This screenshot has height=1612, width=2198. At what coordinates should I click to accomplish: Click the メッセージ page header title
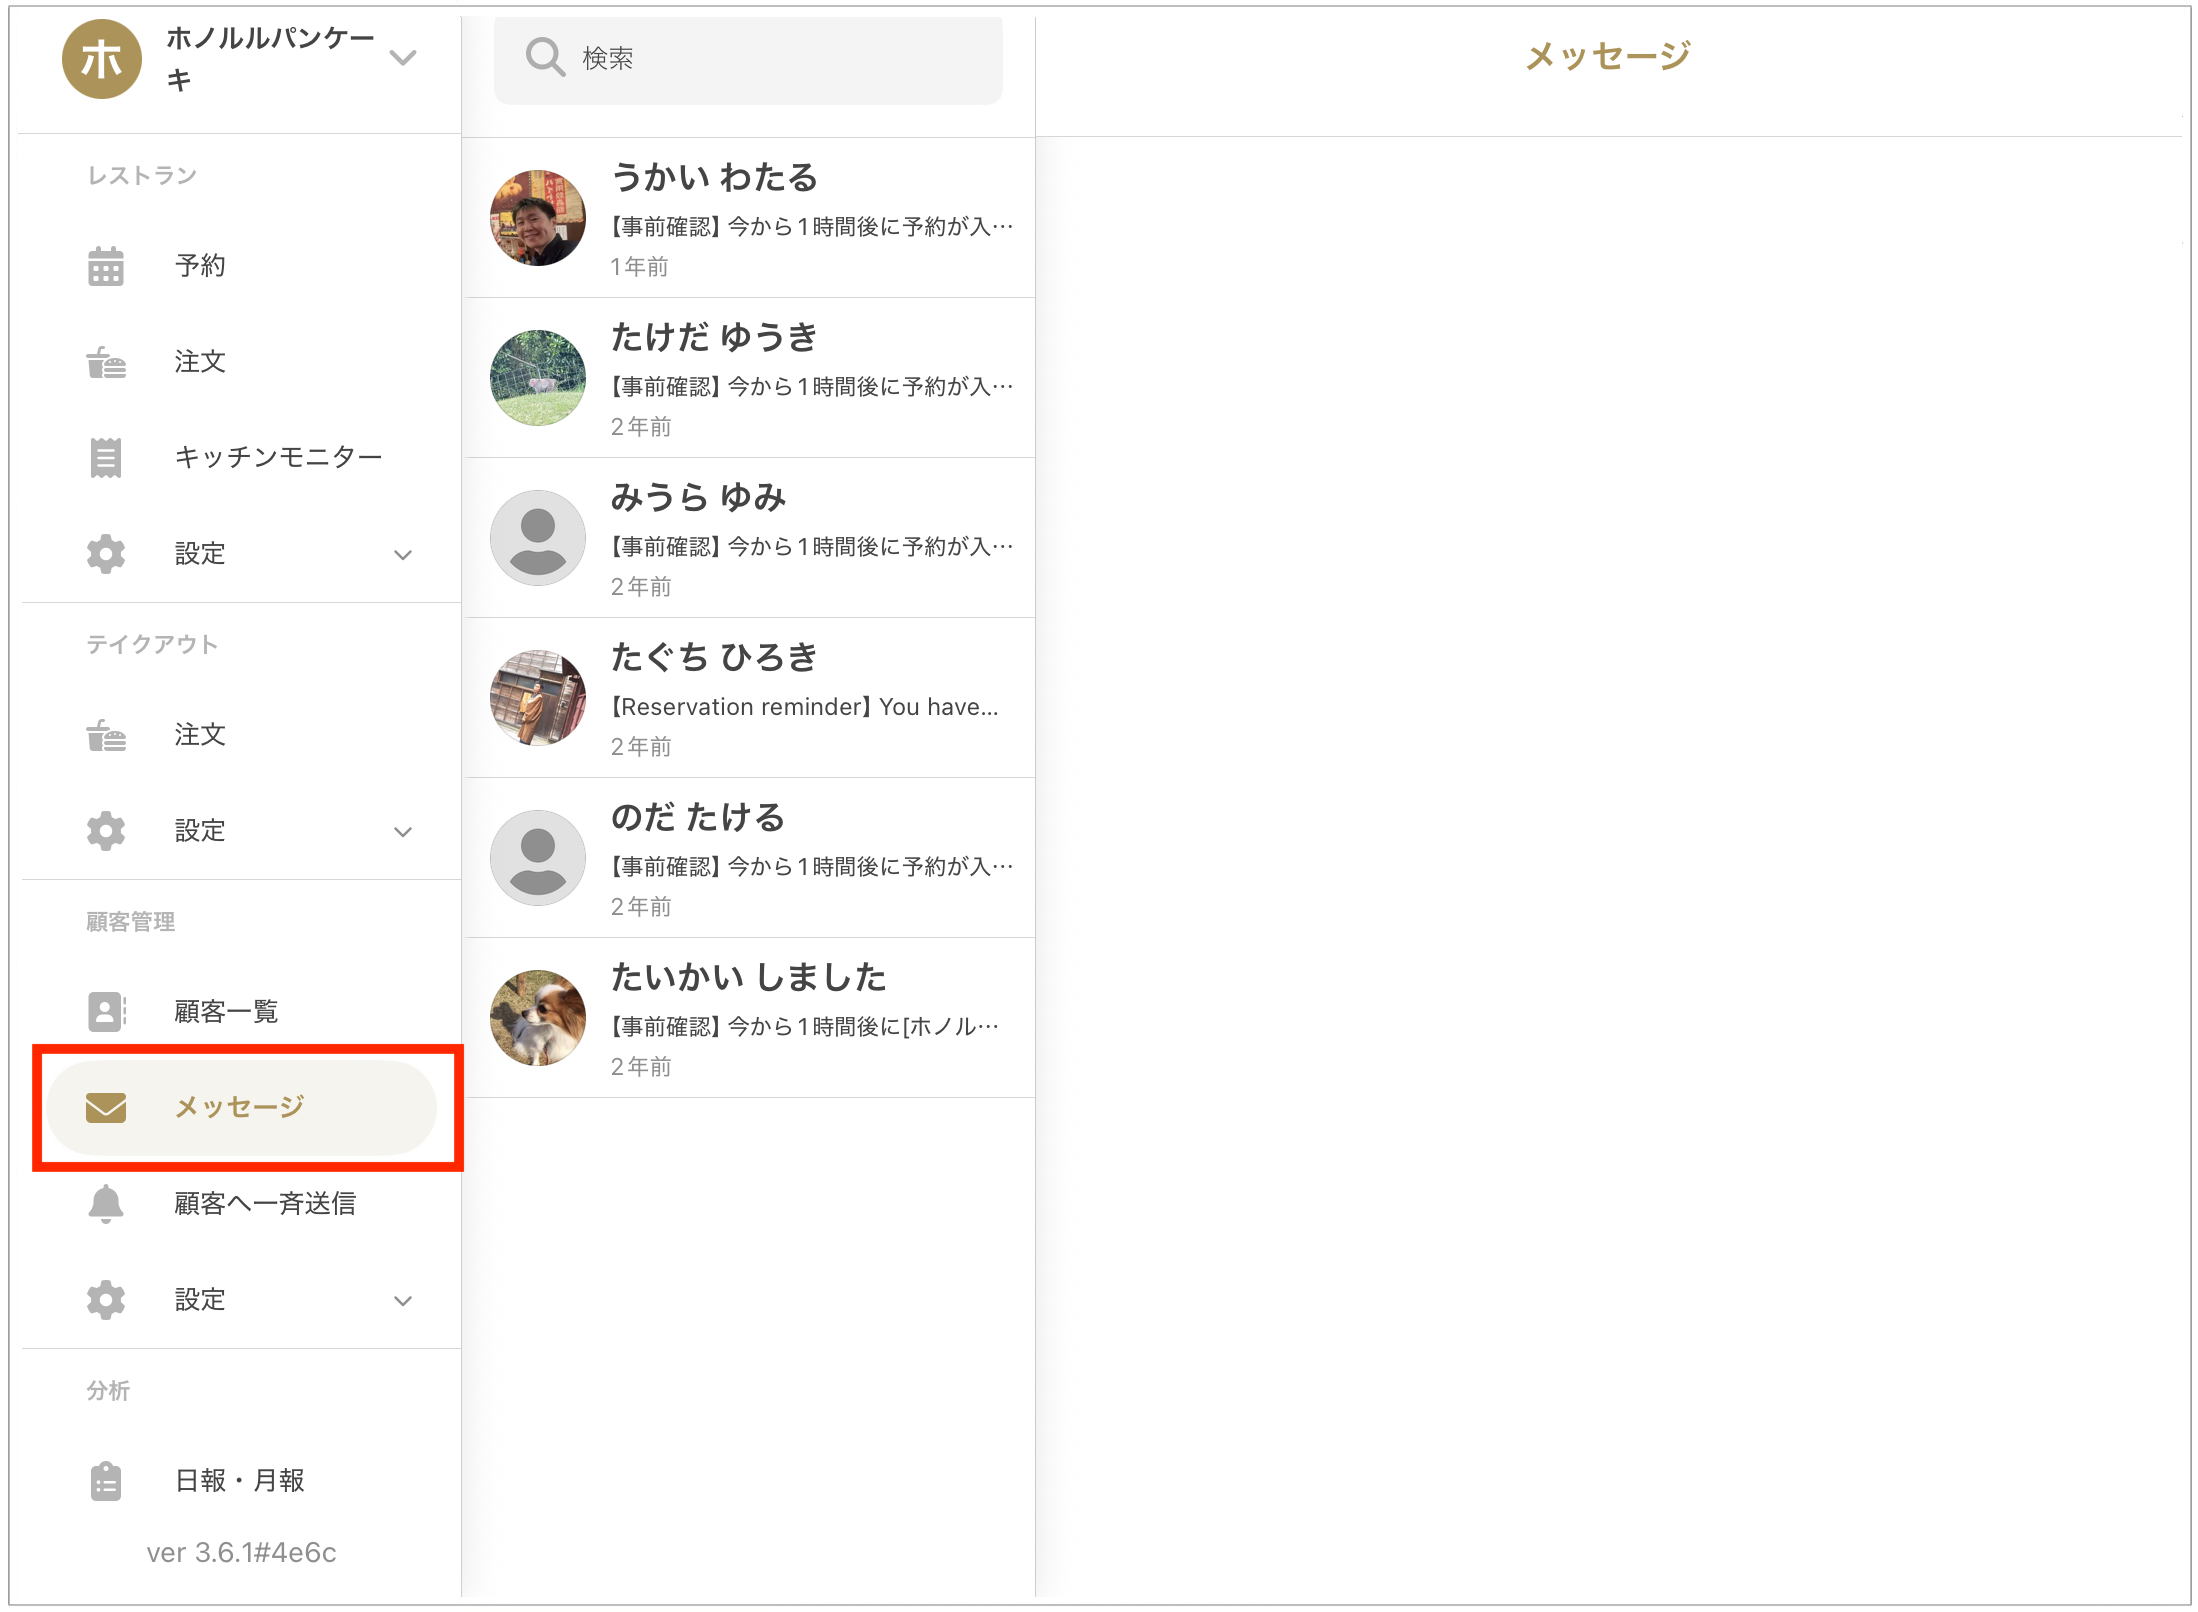pos(1608,56)
